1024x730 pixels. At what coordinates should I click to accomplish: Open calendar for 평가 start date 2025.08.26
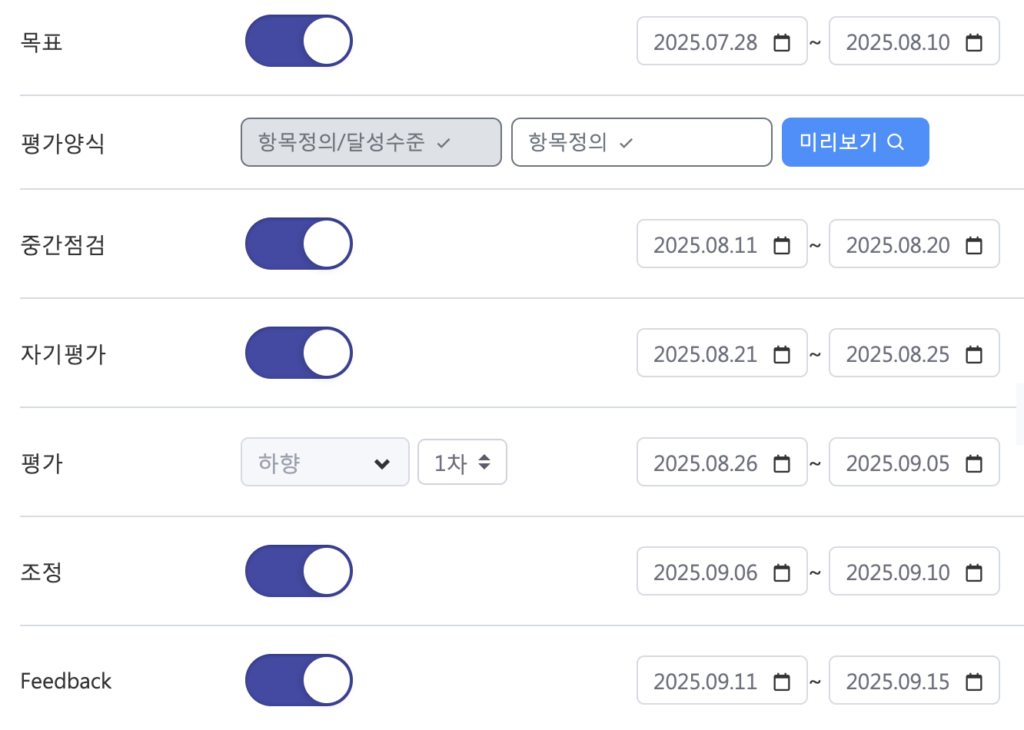(782, 464)
